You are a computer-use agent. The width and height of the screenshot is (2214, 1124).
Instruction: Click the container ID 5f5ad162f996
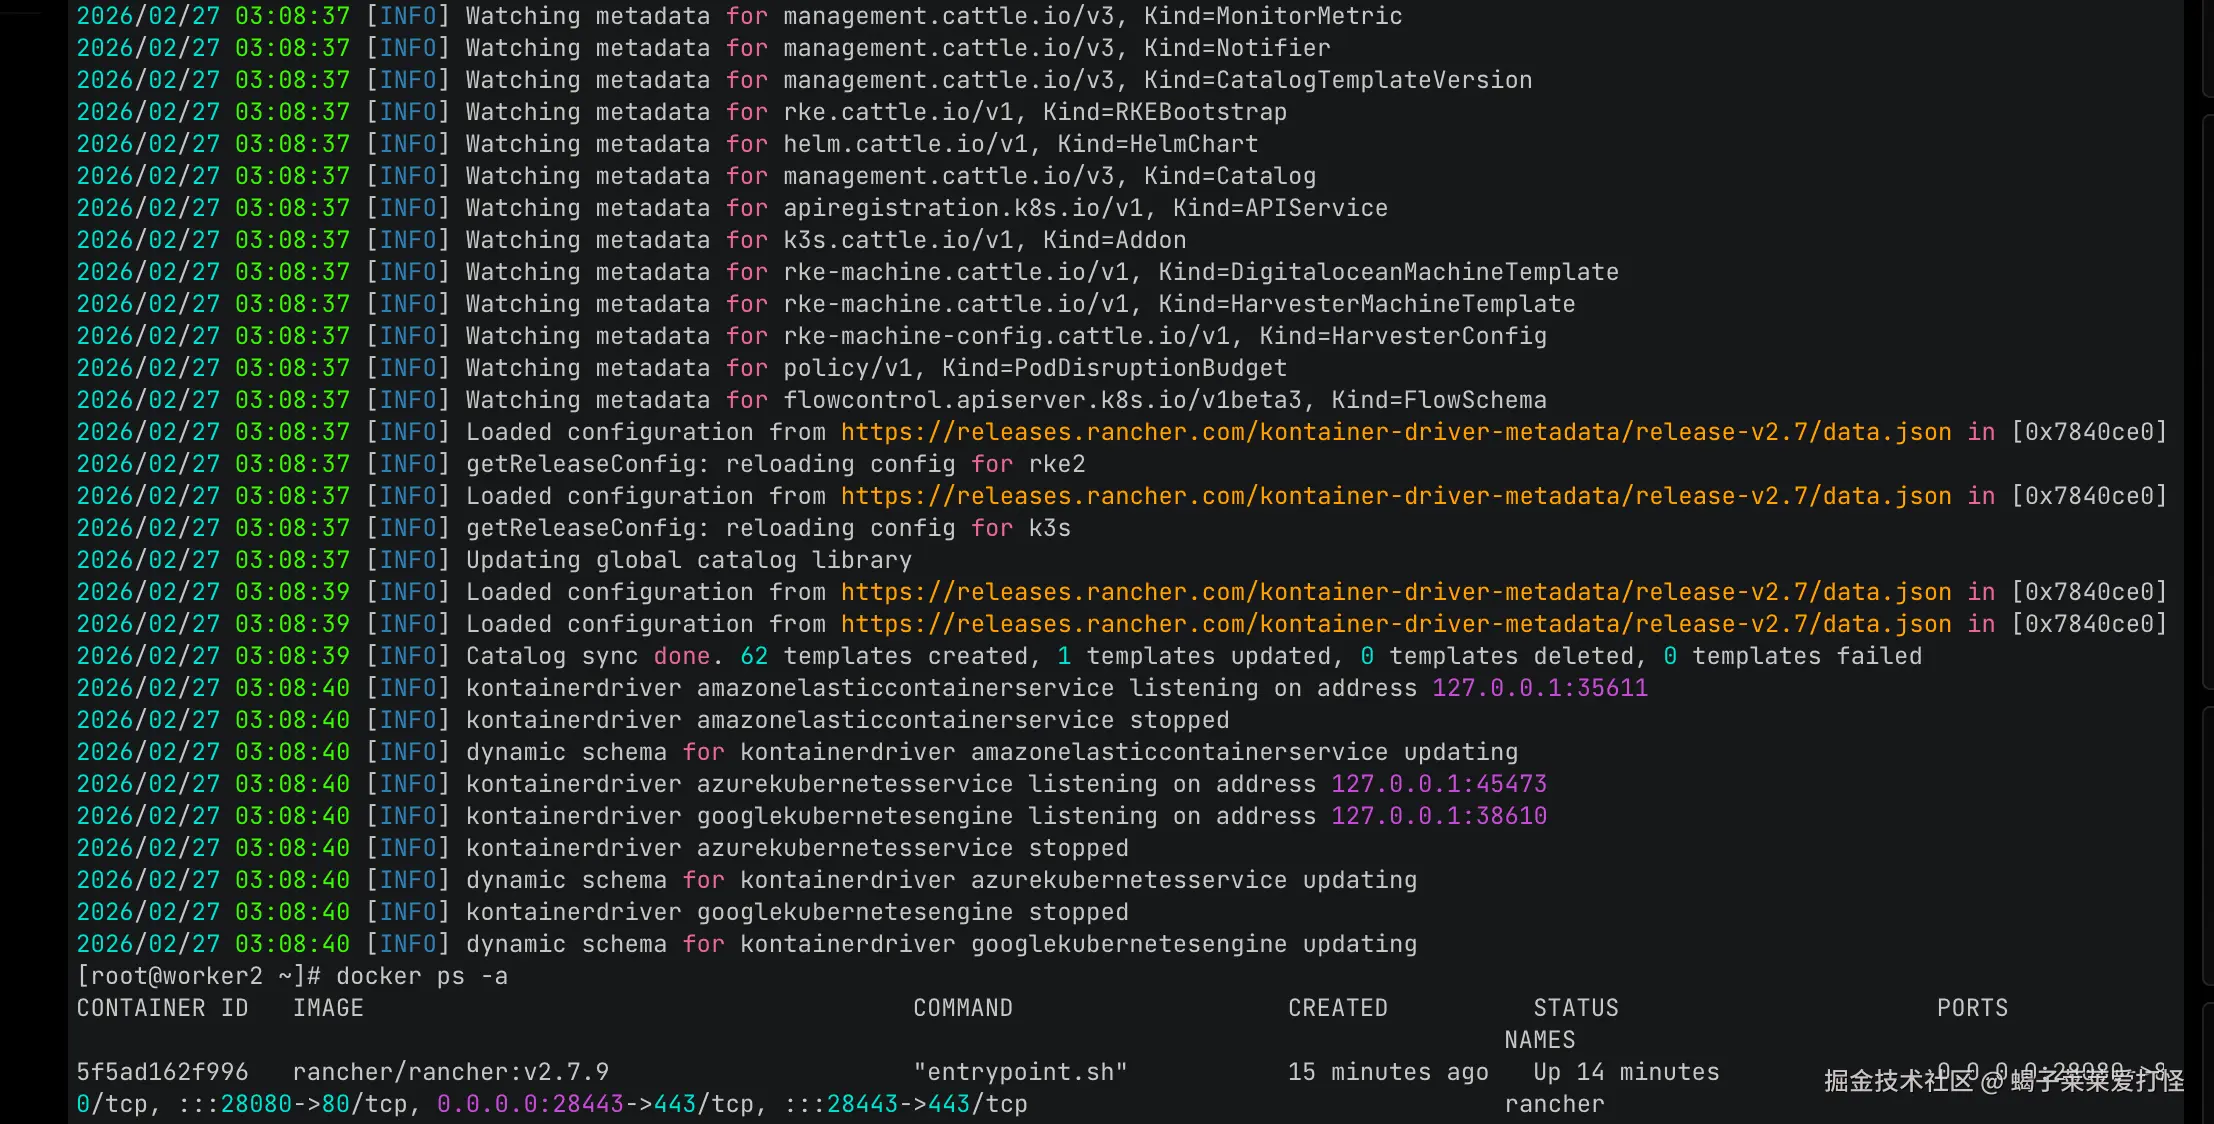tap(162, 1072)
